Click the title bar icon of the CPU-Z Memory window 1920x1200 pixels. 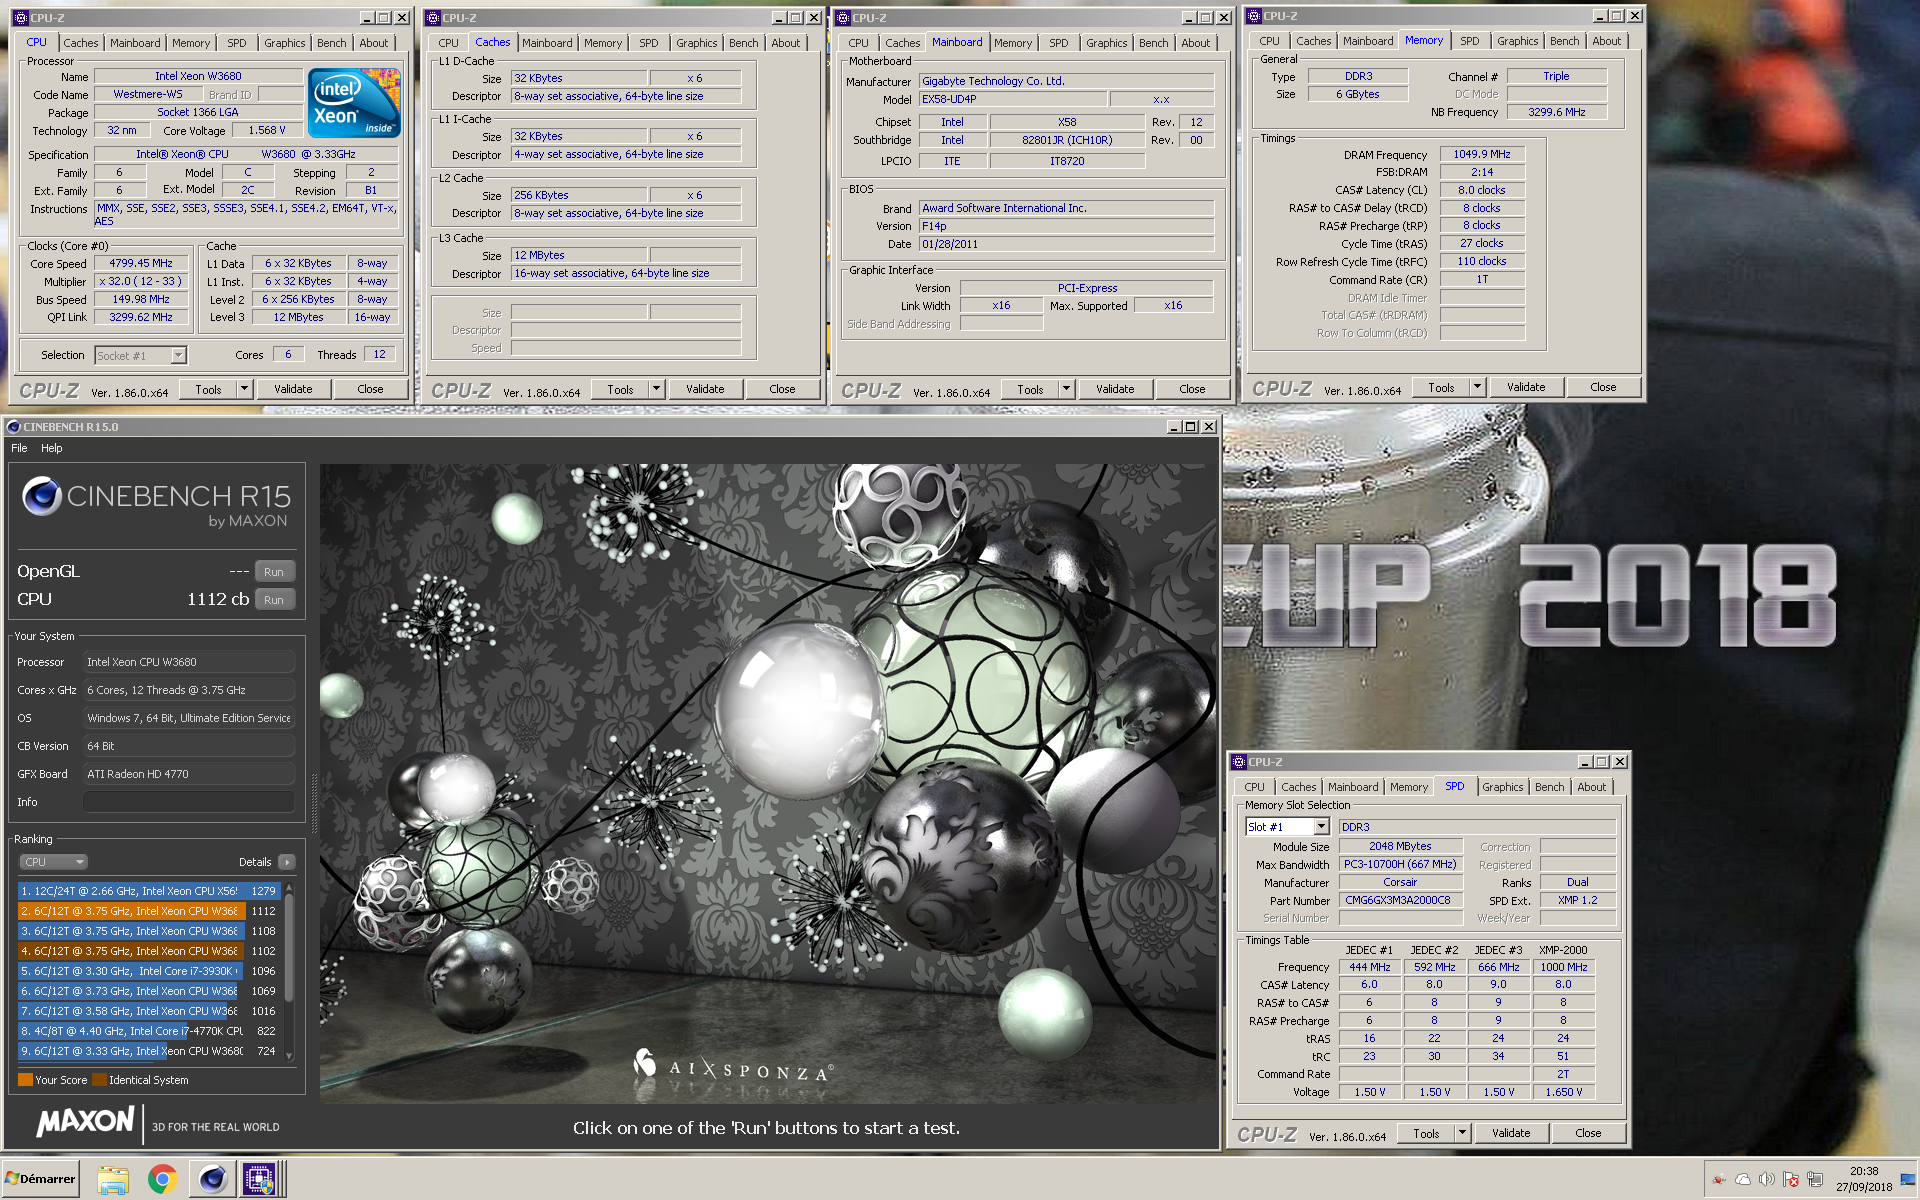click(x=1254, y=16)
